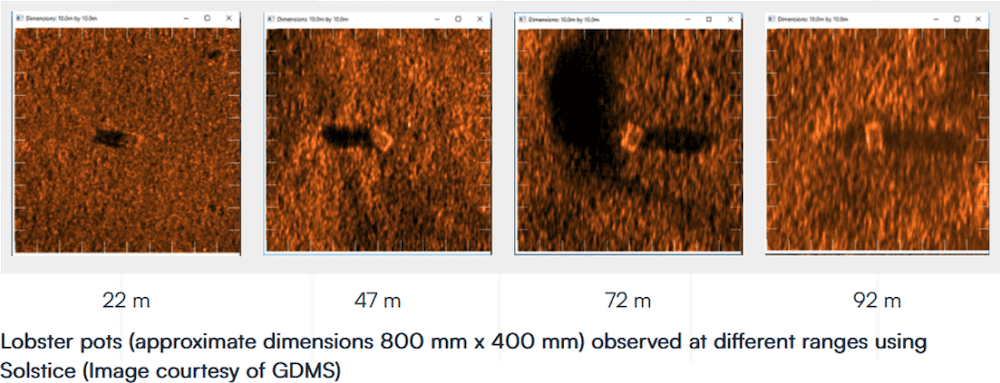Click the '47 m' range label
This screenshot has height=383, width=1000.
coord(378,301)
